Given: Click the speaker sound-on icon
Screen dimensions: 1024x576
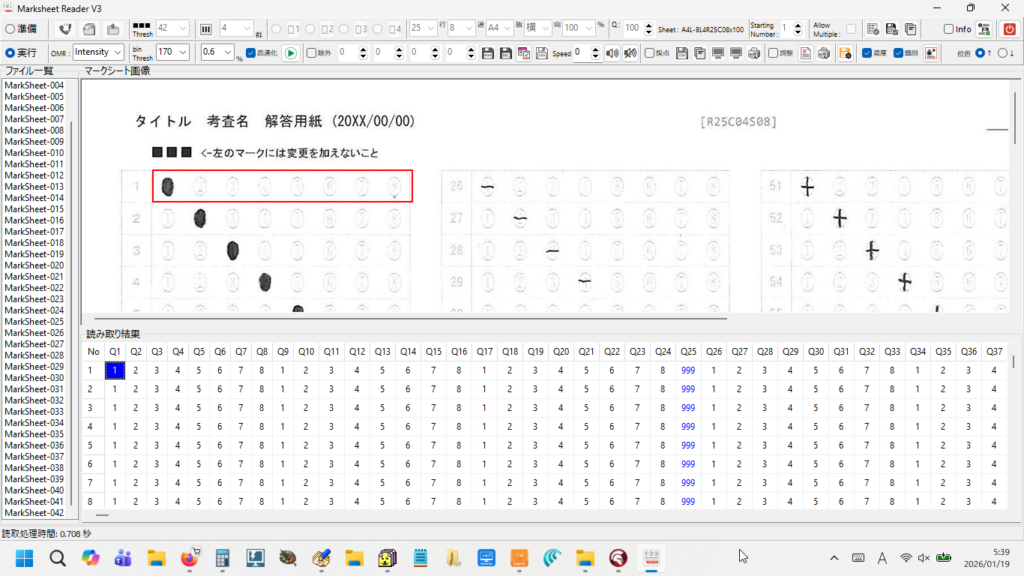Looking at the screenshot, I should pyautogui.click(x=613, y=52).
